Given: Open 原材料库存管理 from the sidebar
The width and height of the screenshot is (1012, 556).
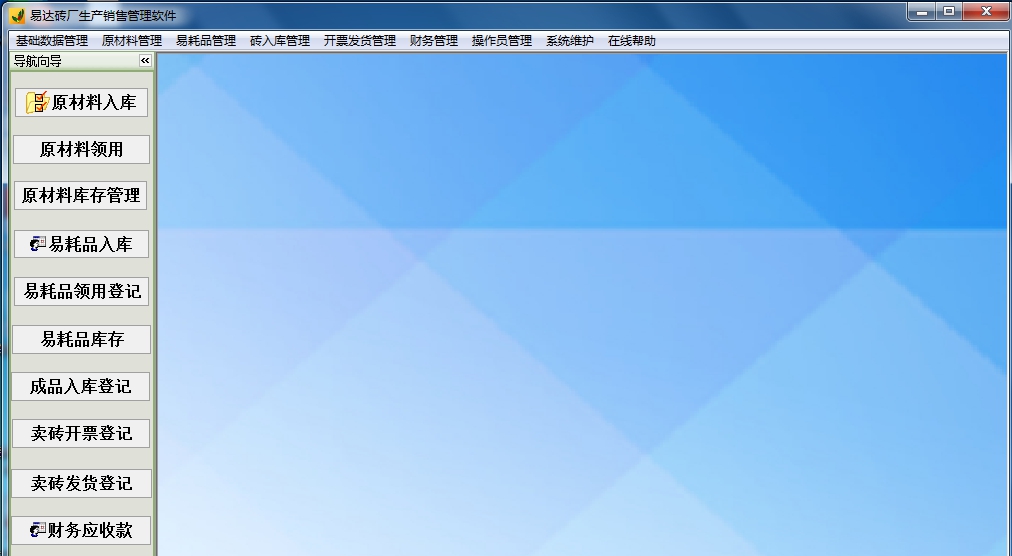Looking at the screenshot, I should pos(81,196).
